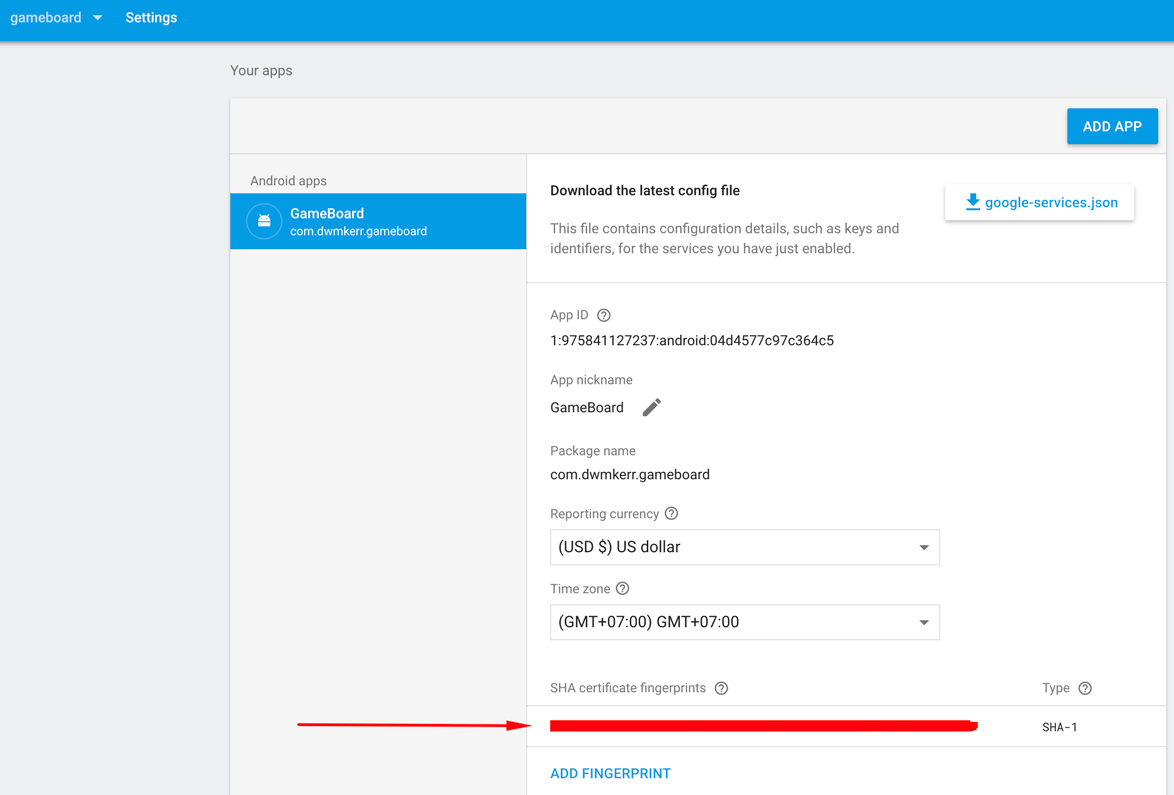Click the App ID value 1:975841127237:android:04d4577c97c364c5

692,341
